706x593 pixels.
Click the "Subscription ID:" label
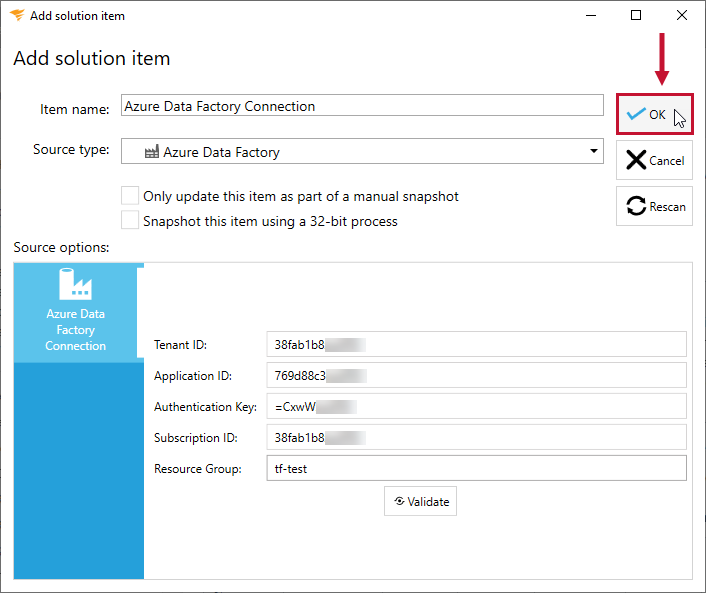pyautogui.click(x=195, y=438)
